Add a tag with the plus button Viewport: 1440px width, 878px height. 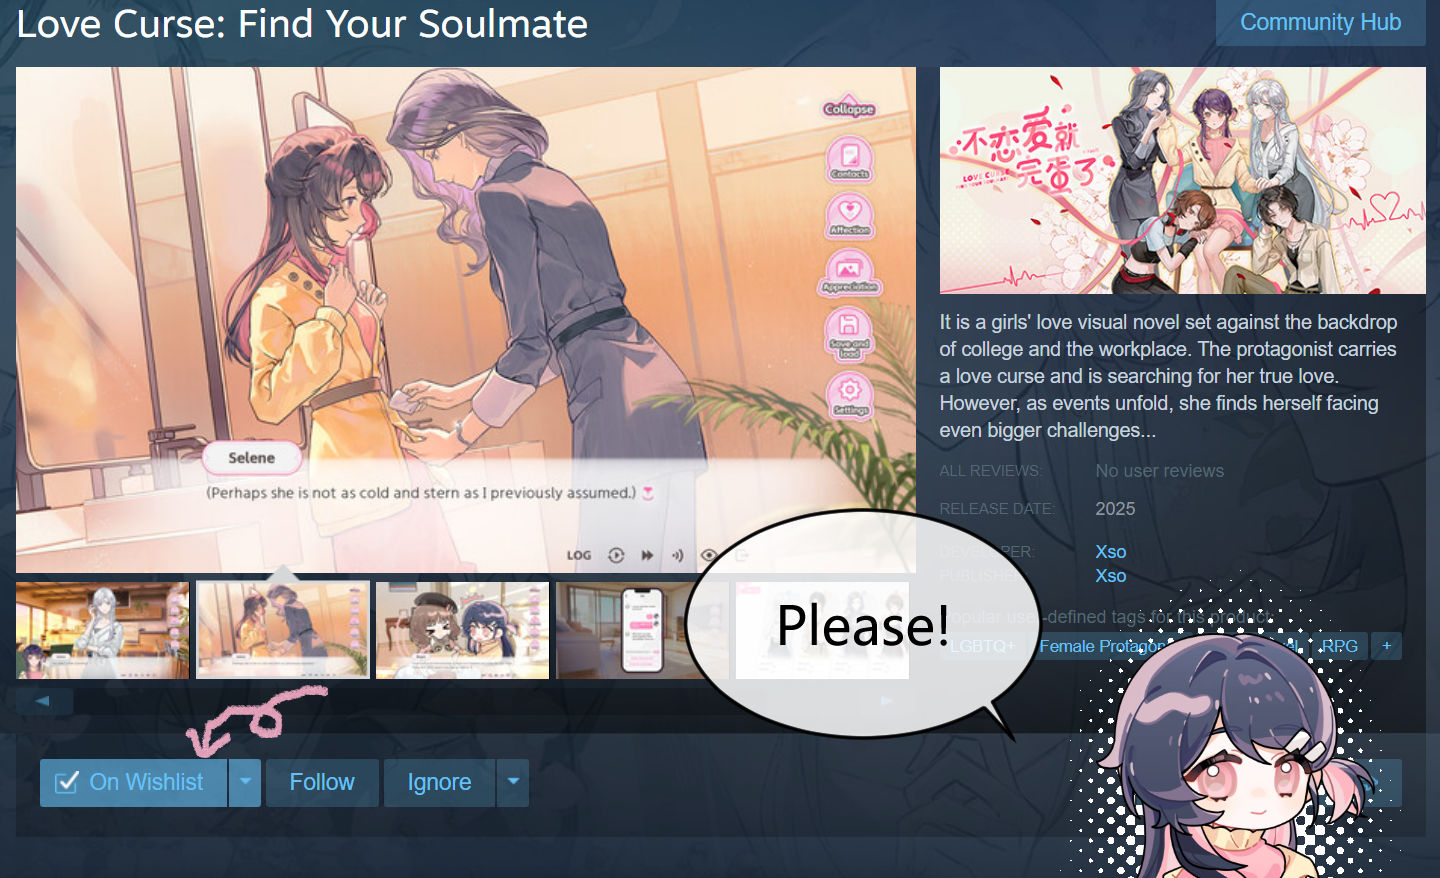(1386, 646)
